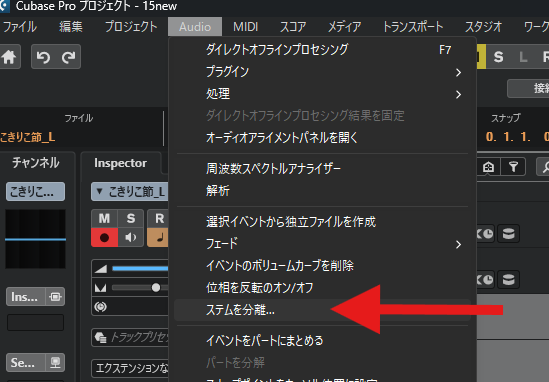The width and height of the screenshot is (549, 382).
Task: Adjust the blue track volume slider
Action: point(140,269)
